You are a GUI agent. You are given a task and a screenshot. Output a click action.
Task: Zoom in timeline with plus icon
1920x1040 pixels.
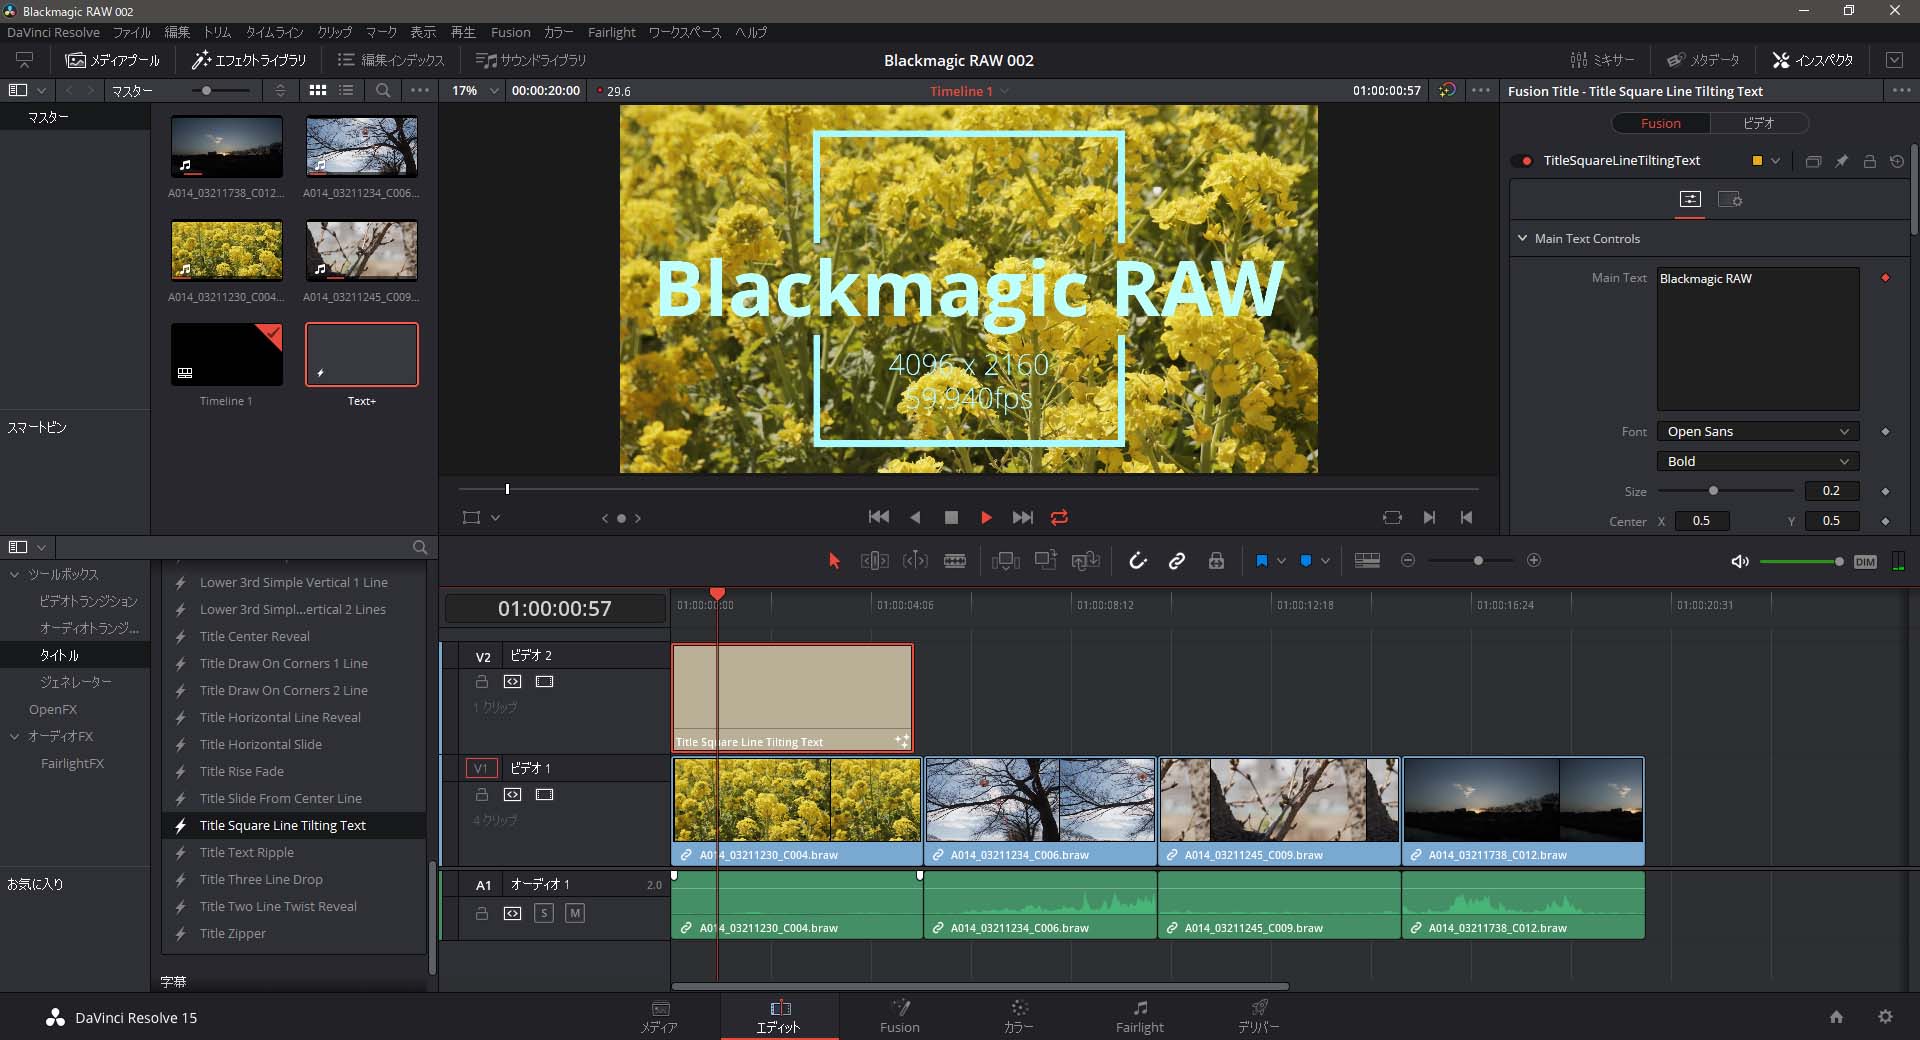[x=1534, y=561]
